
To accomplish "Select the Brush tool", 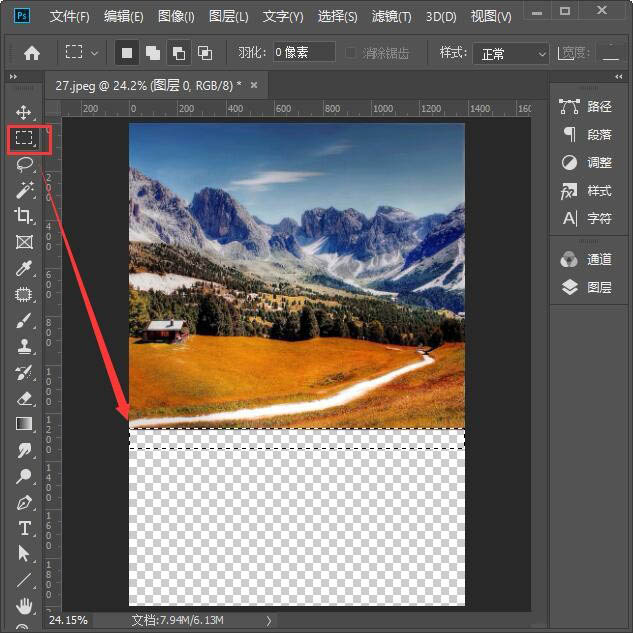I will 24,321.
